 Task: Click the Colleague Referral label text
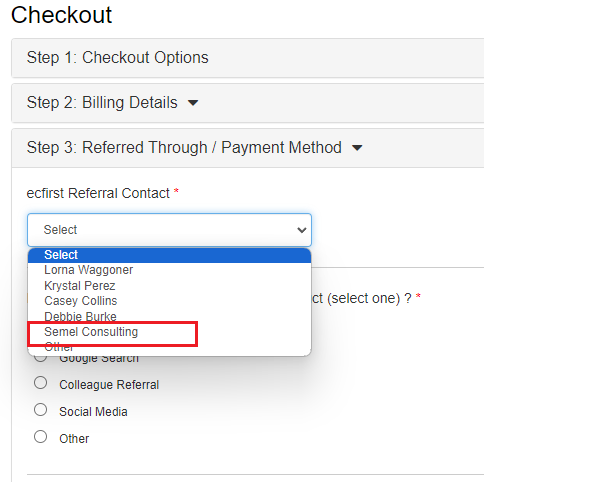pyautogui.click(x=109, y=385)
